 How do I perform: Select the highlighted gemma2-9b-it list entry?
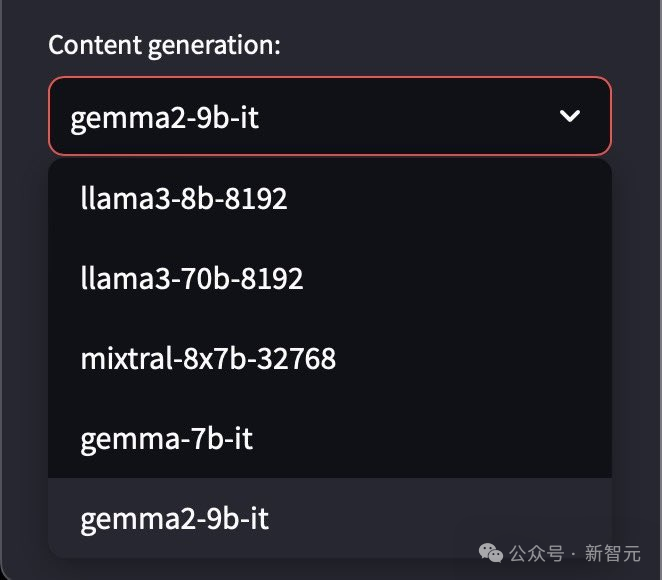point(174,518)
